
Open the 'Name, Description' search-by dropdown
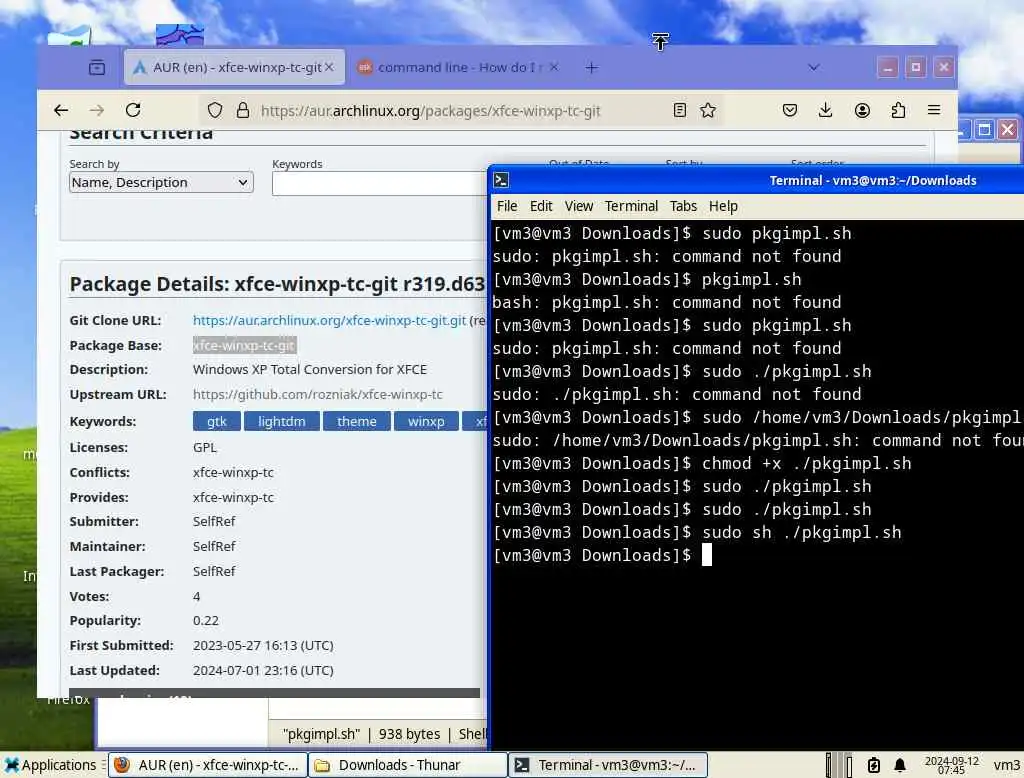click(x=161, y=182)
